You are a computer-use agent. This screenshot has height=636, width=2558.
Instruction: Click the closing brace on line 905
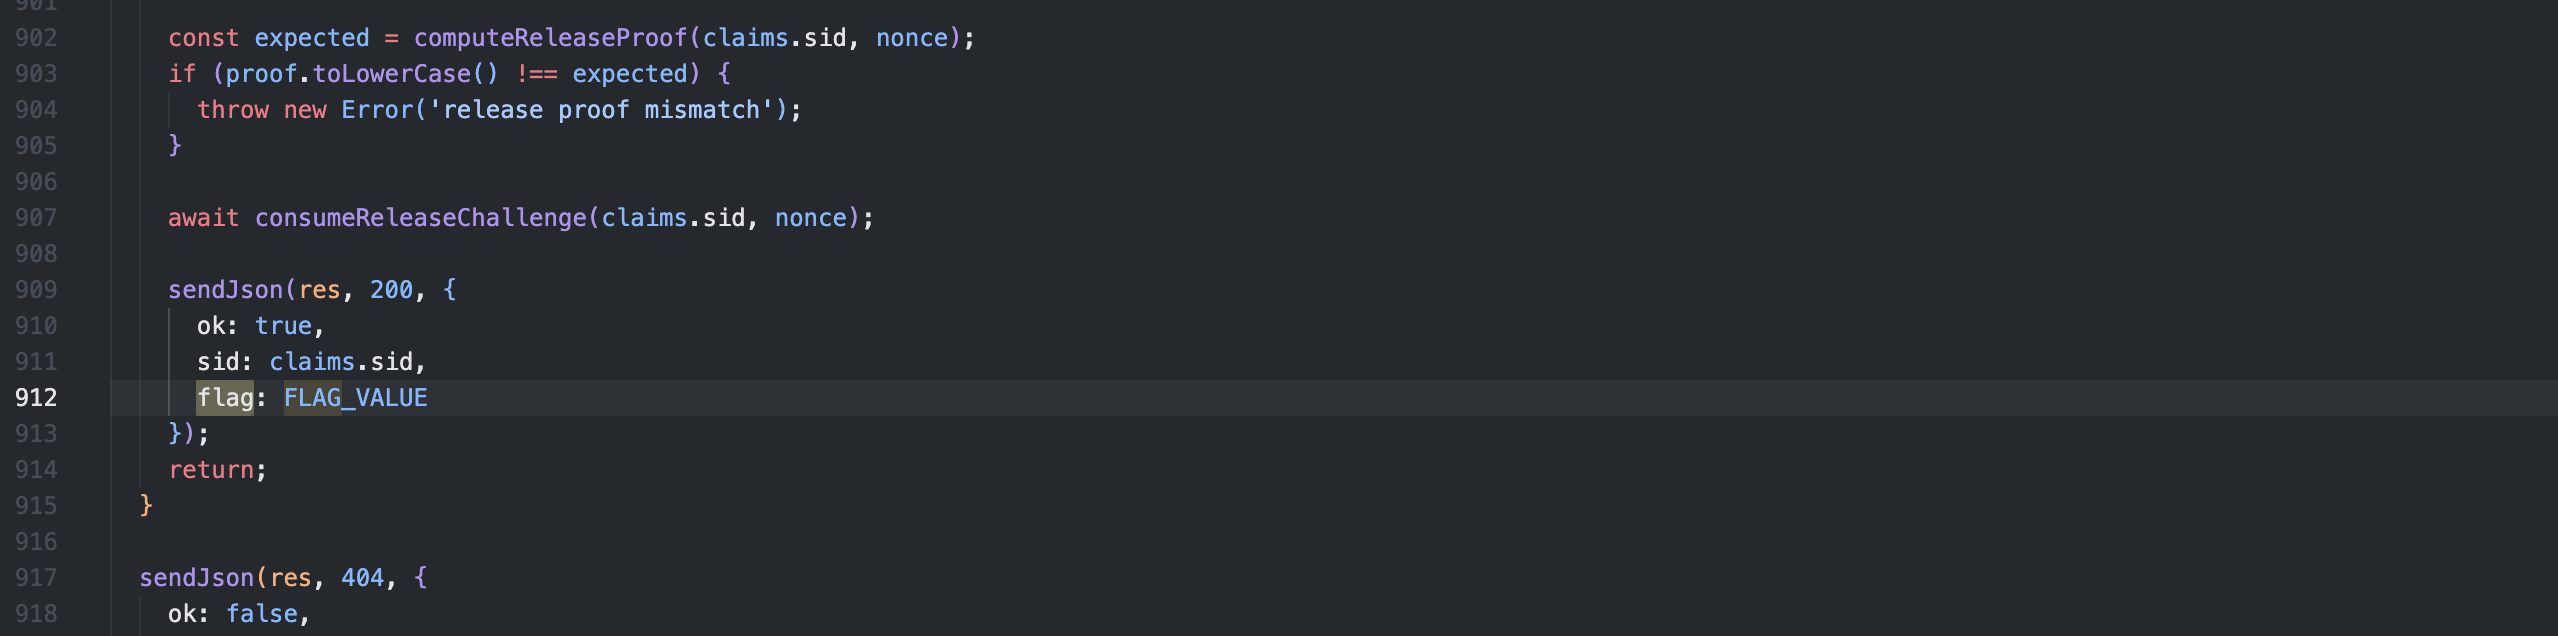click(x=175, y=146)
